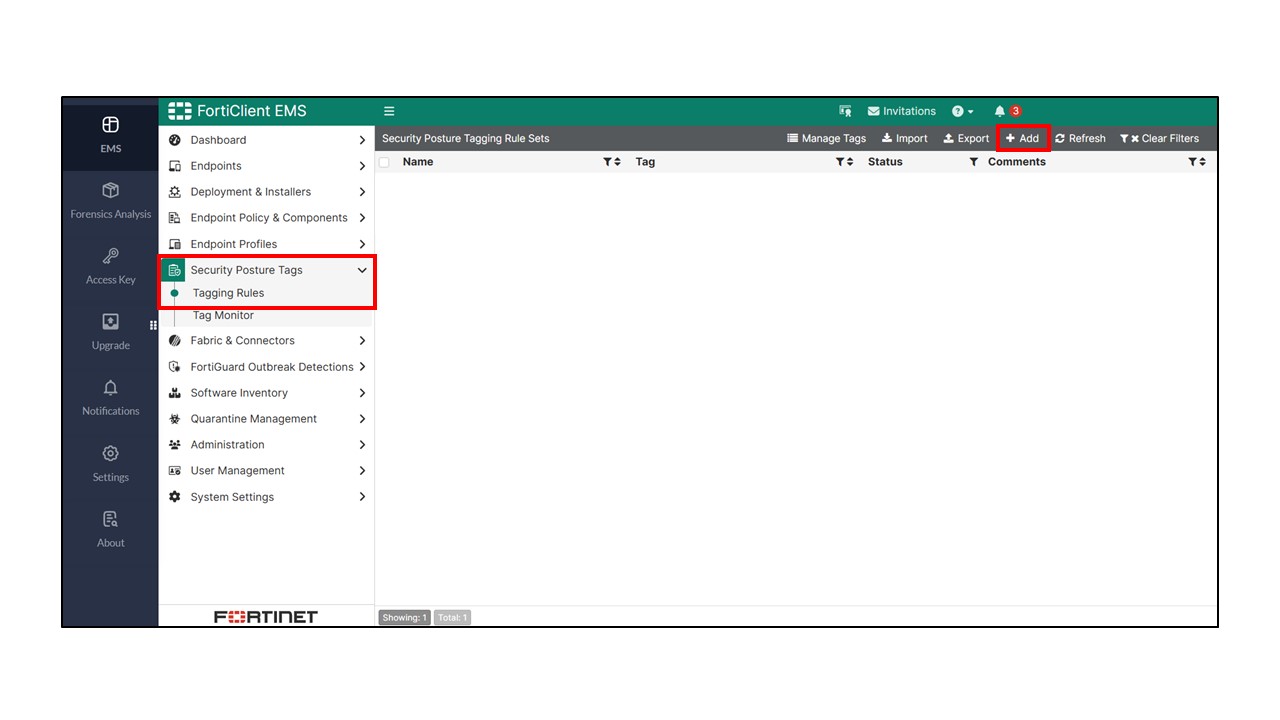Filter the Comments column
Screen dimensions: 1280x720
(1192, 162)
